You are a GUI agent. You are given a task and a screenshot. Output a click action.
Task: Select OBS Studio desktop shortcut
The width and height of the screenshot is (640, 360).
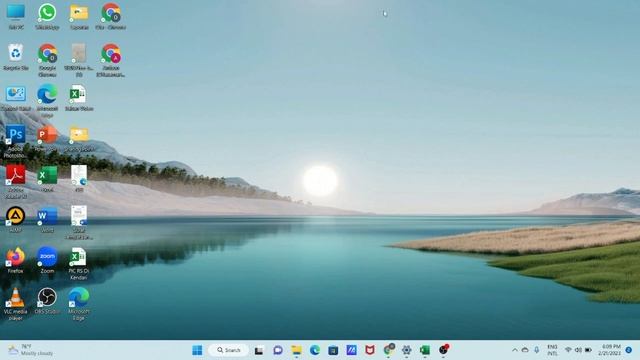tap(47, 301)
